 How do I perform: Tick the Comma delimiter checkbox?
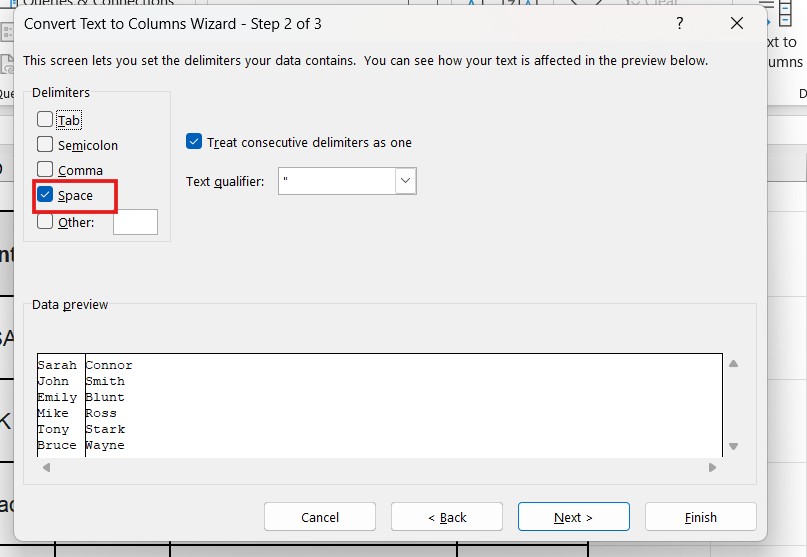tap(45, 170)
